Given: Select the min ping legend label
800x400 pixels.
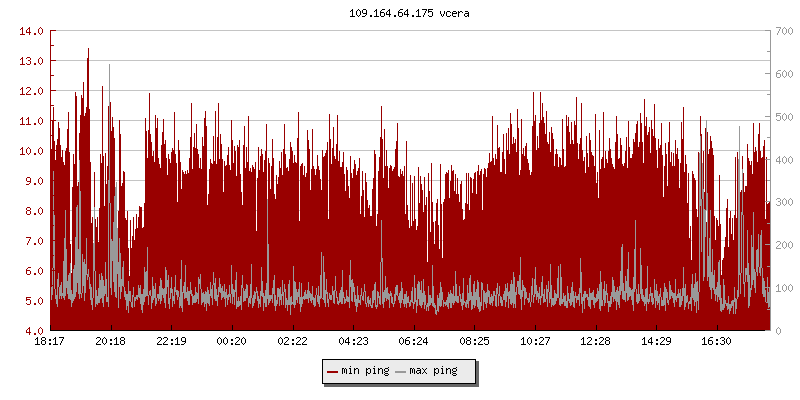Looking at the screenshot, I should click(365, 371).
